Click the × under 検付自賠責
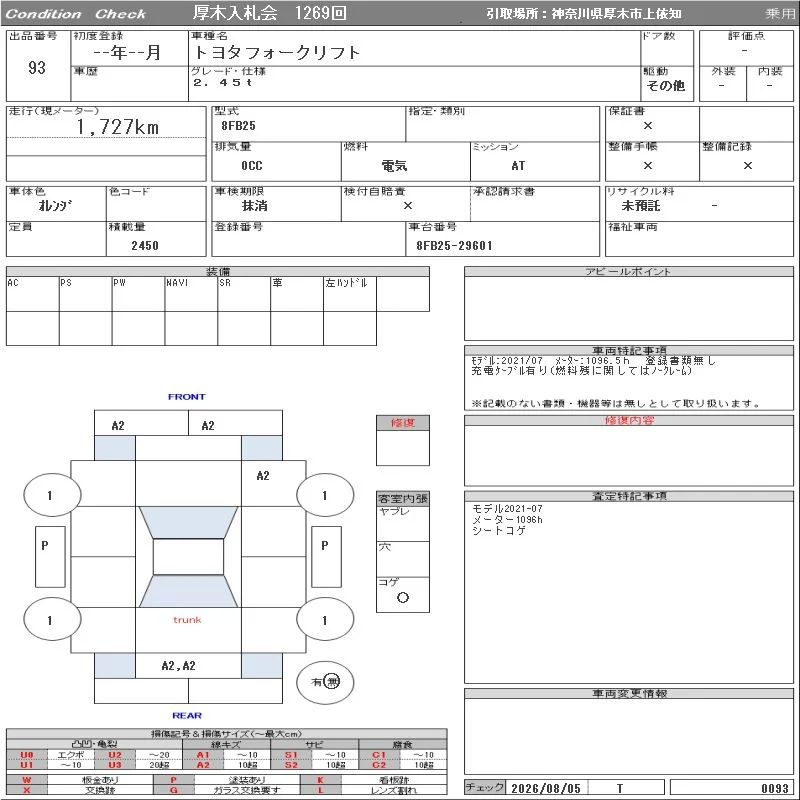 [408, 206]
